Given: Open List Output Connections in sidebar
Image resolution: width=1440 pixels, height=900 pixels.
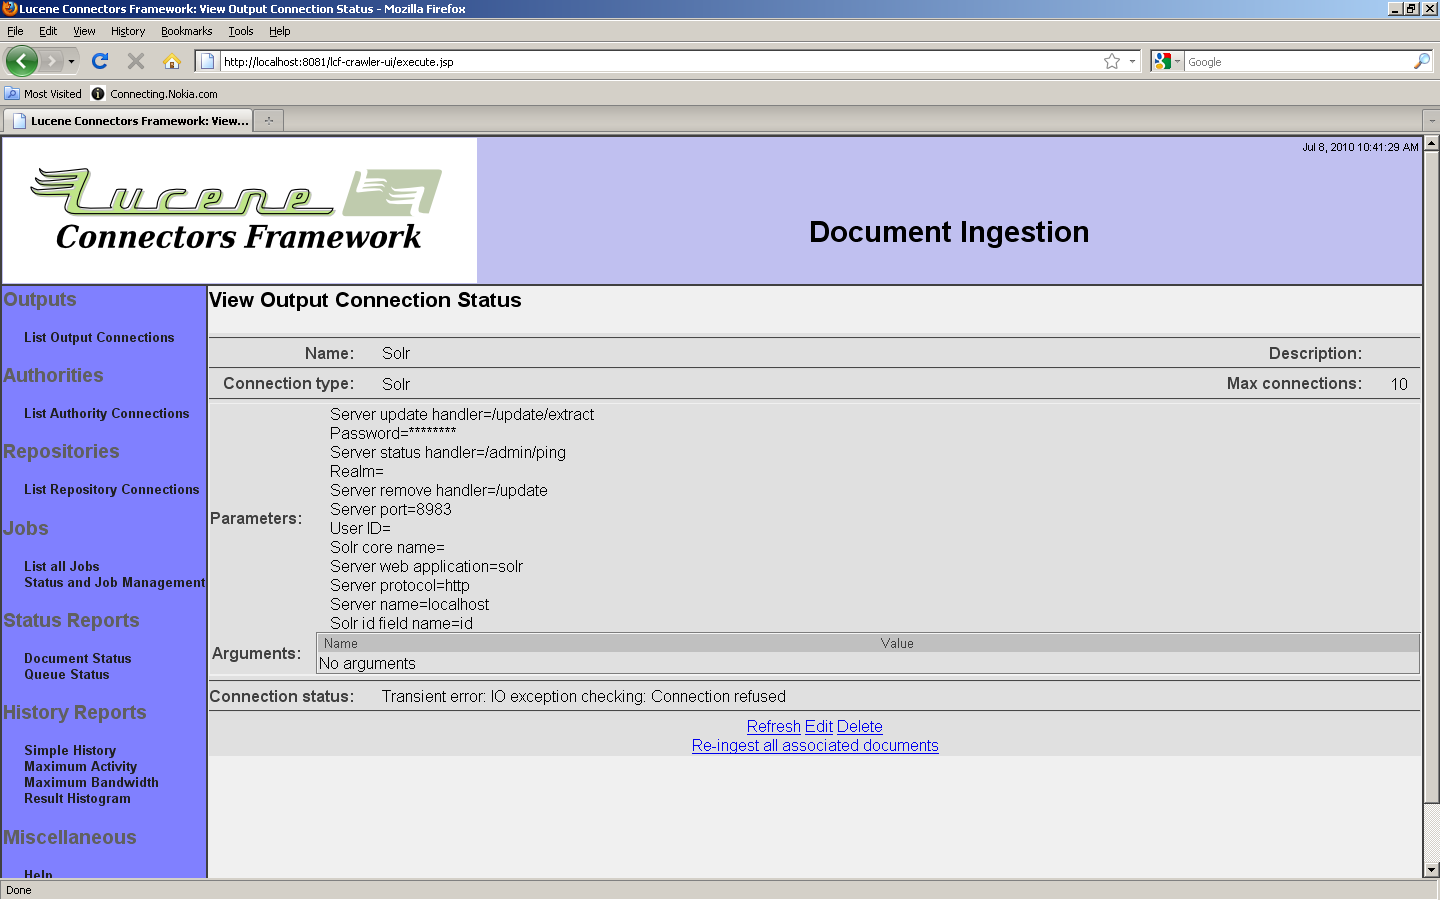Looking at the screenshot, I should pos(99,337).
